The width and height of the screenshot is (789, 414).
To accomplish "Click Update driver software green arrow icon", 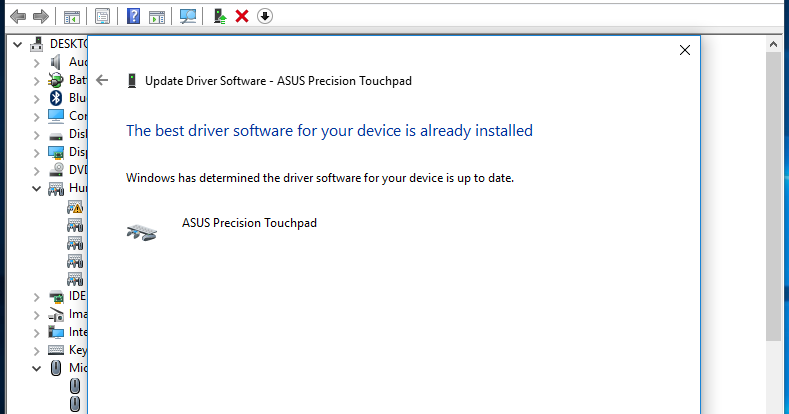I will (x=220, y=16).
